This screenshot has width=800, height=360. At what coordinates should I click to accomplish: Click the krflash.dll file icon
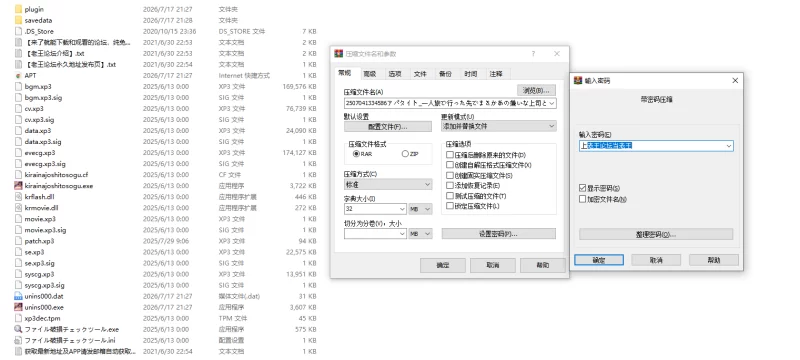[x=18, y=197]
